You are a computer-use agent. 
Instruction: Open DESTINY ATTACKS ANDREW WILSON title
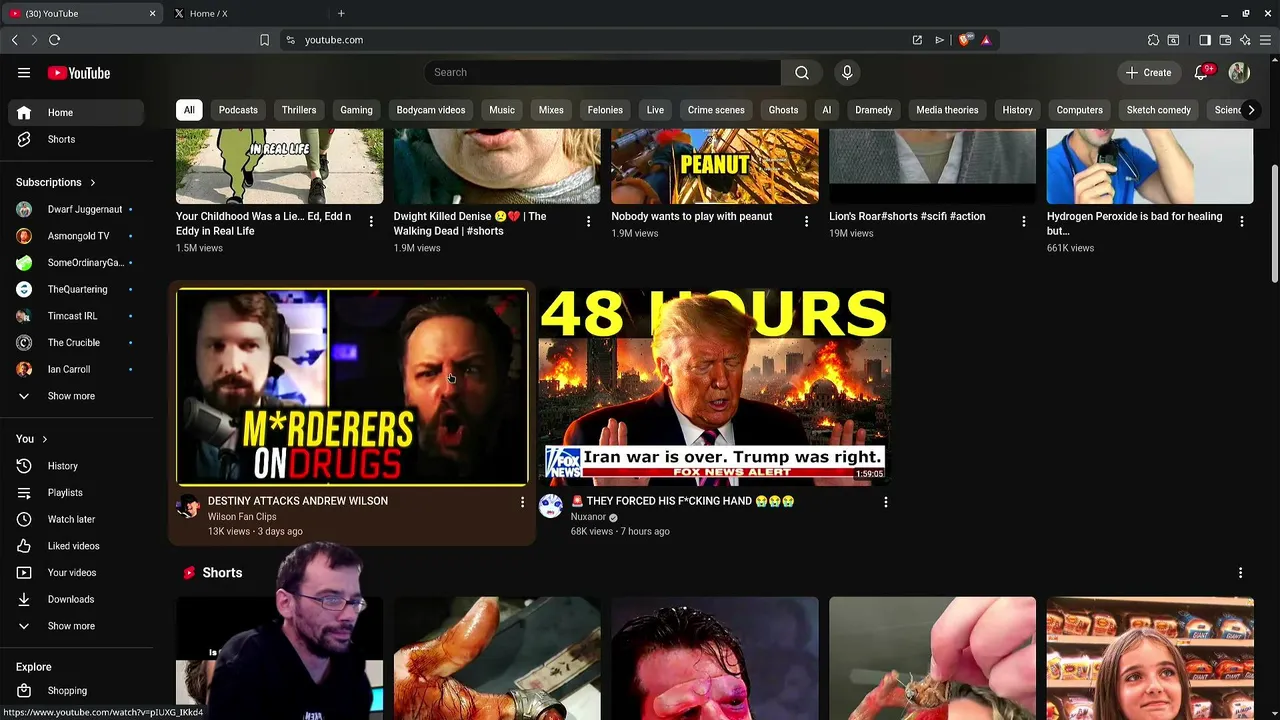[x=298, y=501]
